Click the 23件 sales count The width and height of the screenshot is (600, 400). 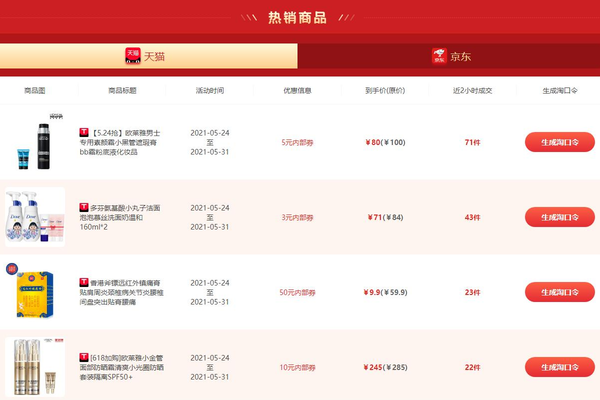(472, 292)
